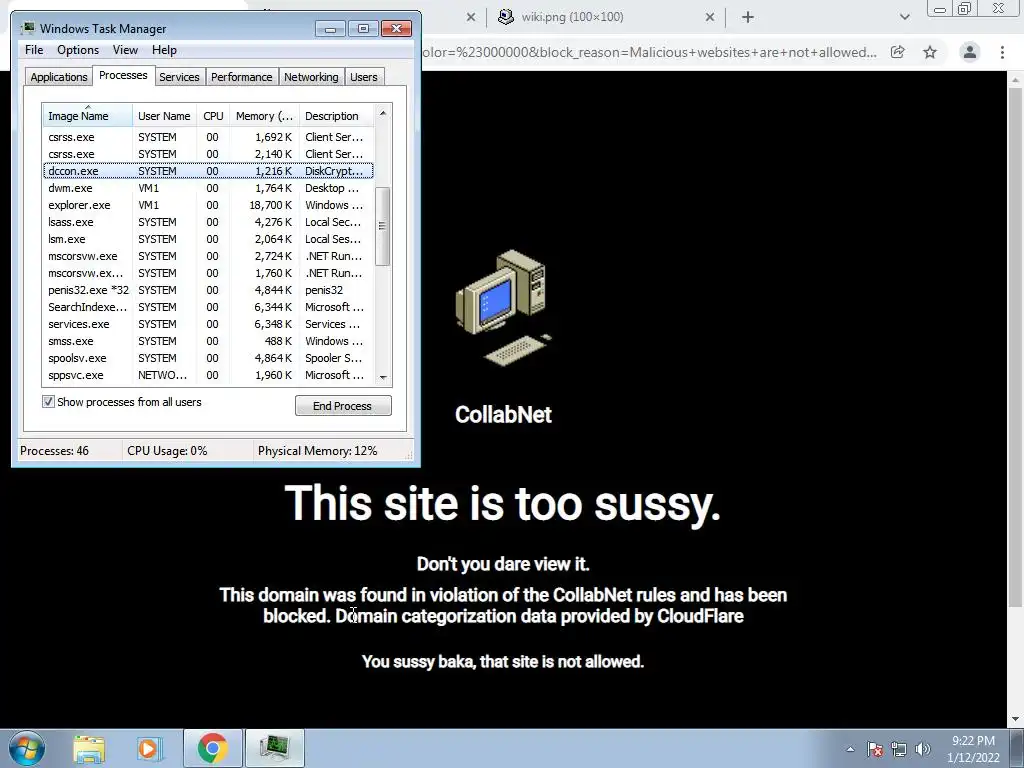Switch to Chrome in the taskbar
Screen dimensions: 1024x768
212,748
